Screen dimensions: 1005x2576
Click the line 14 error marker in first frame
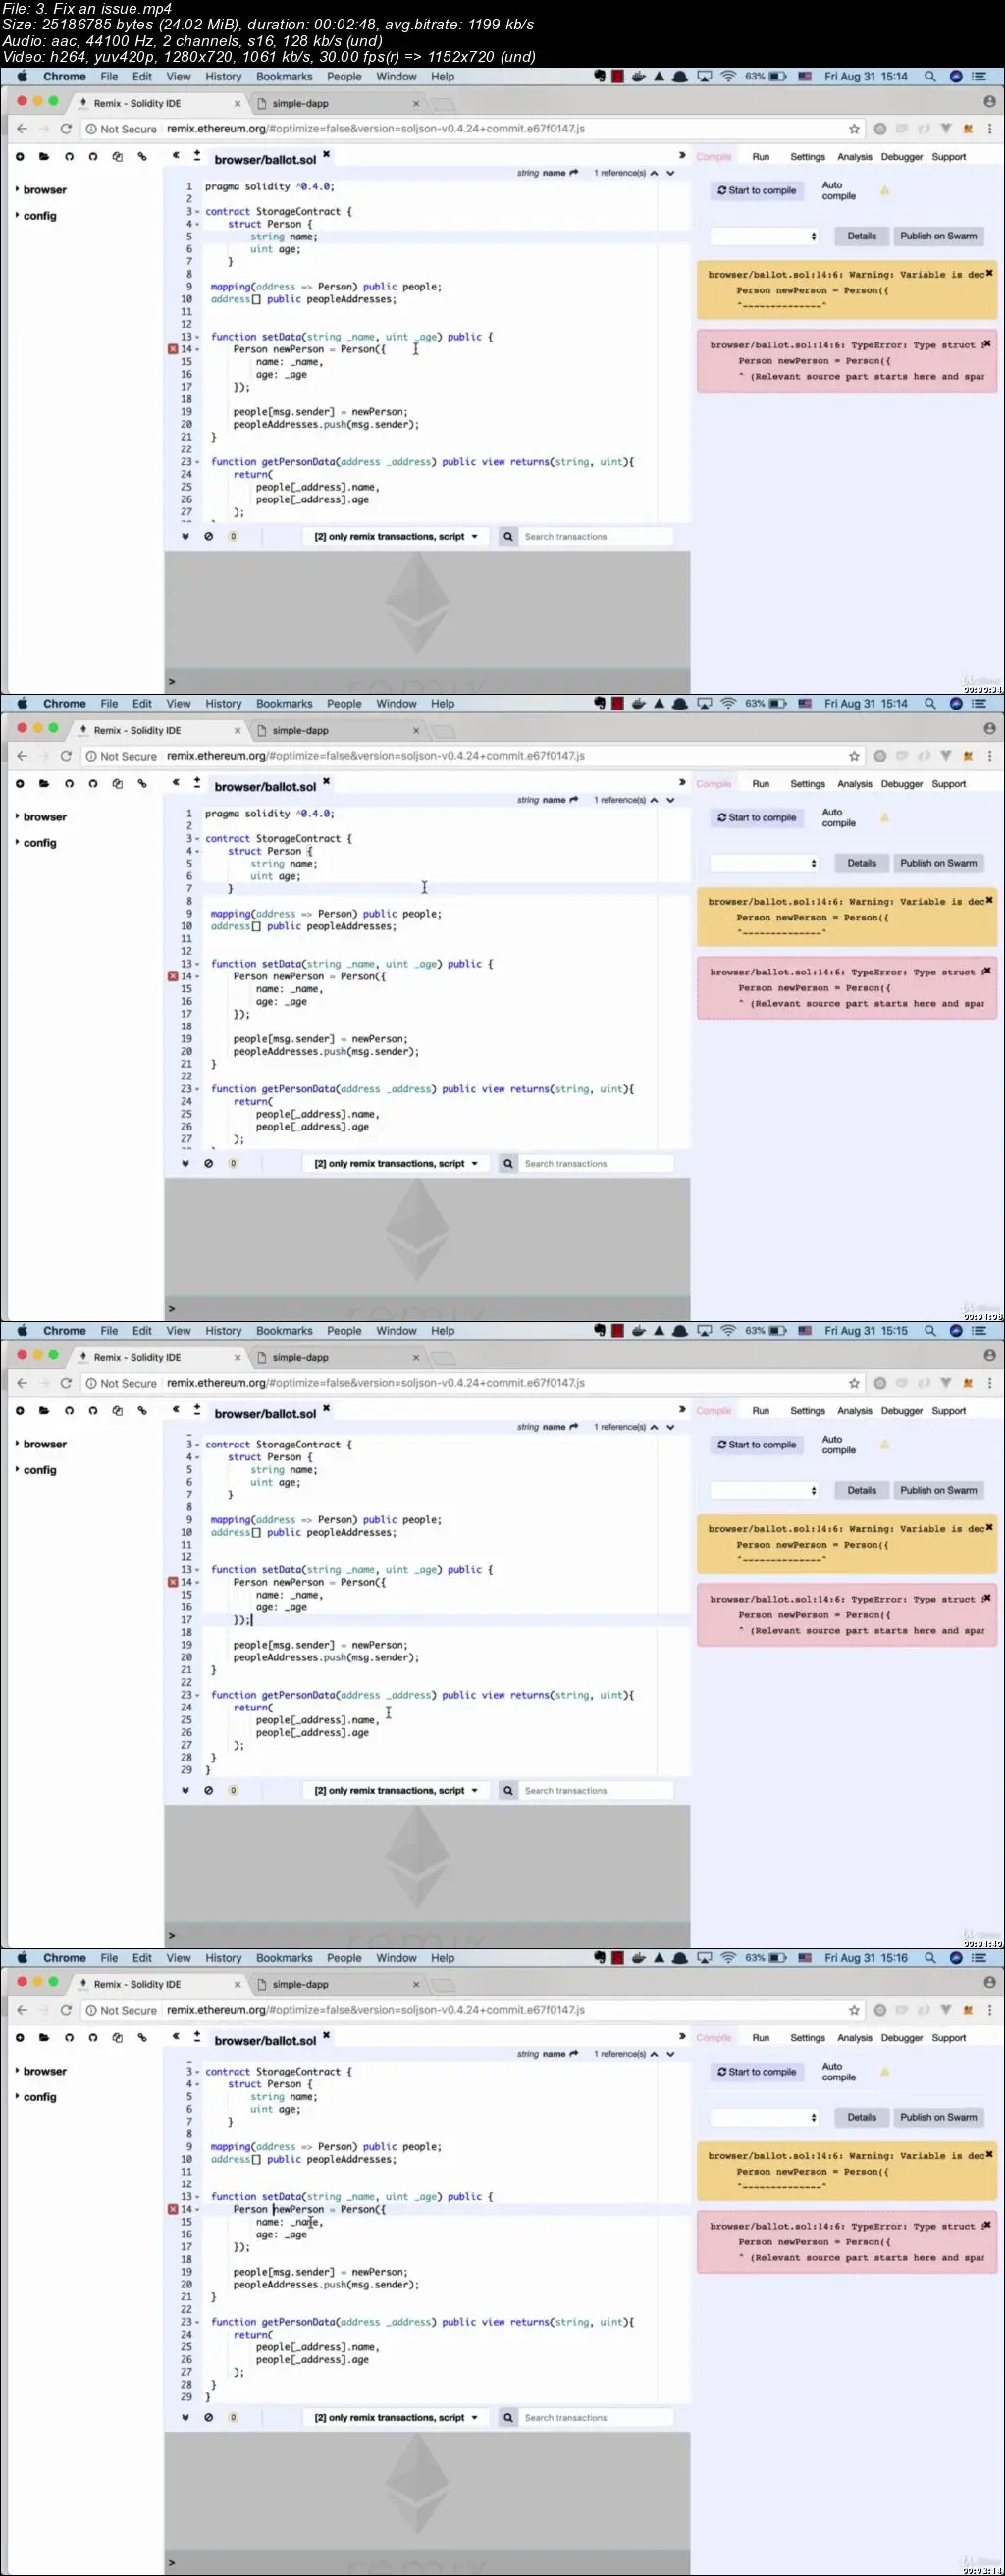tap(173, 349)
